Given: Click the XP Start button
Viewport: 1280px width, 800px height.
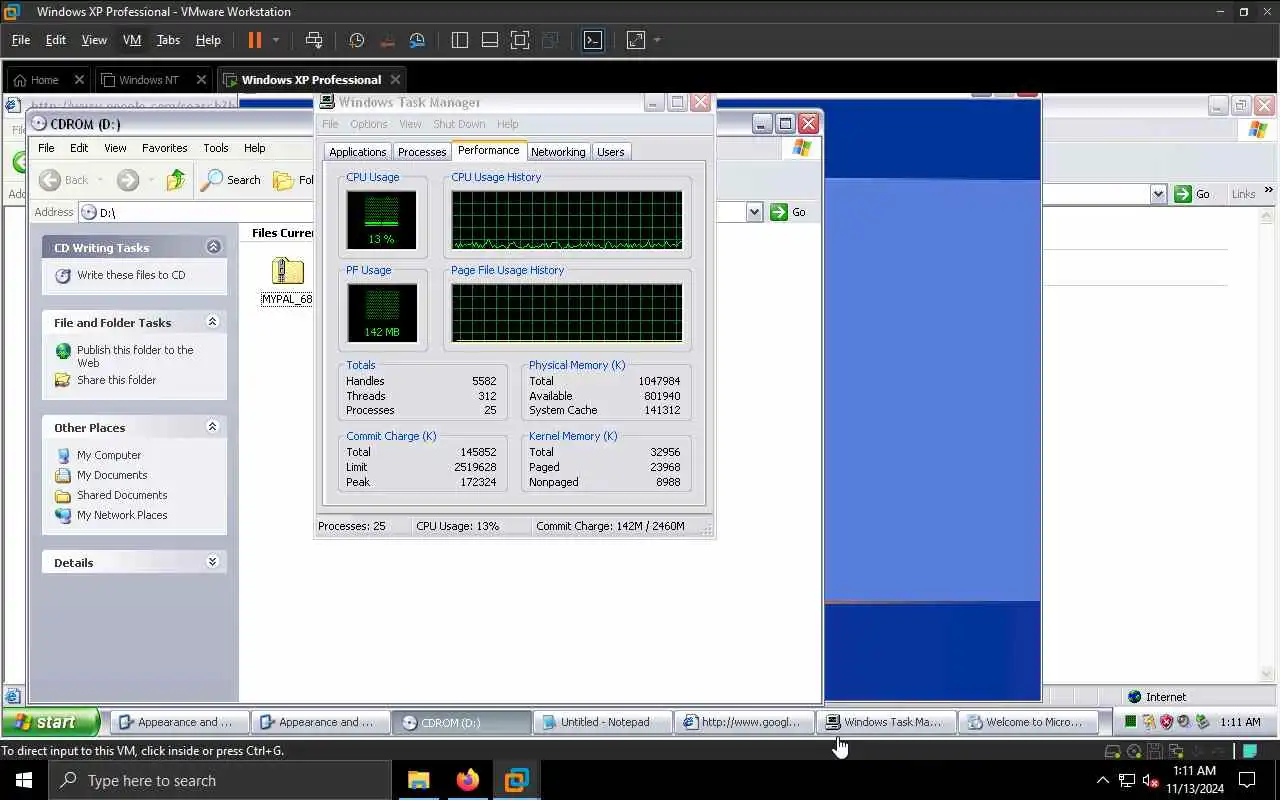Looking at the screenshot, I should (51, 722).
